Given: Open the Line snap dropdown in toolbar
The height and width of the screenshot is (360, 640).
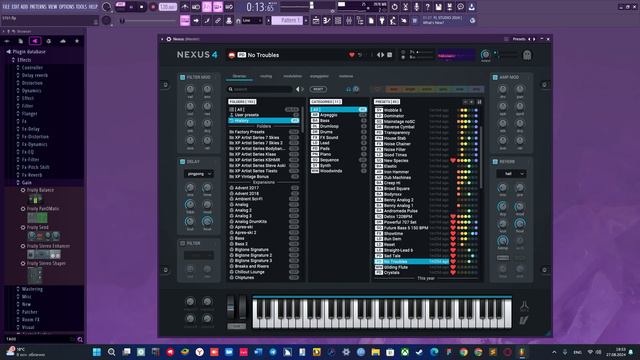Looking at the screenshot, I should [x=251, y=20].
